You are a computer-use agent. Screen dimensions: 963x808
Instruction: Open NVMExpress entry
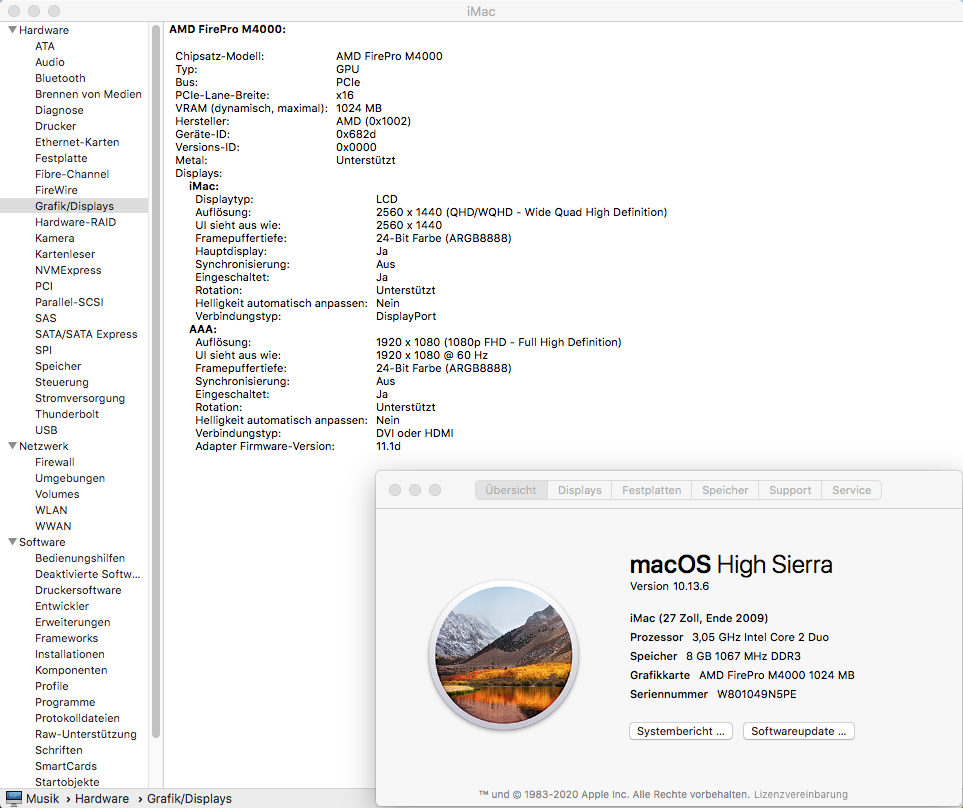pyautogui.click(x=68, y=270)
